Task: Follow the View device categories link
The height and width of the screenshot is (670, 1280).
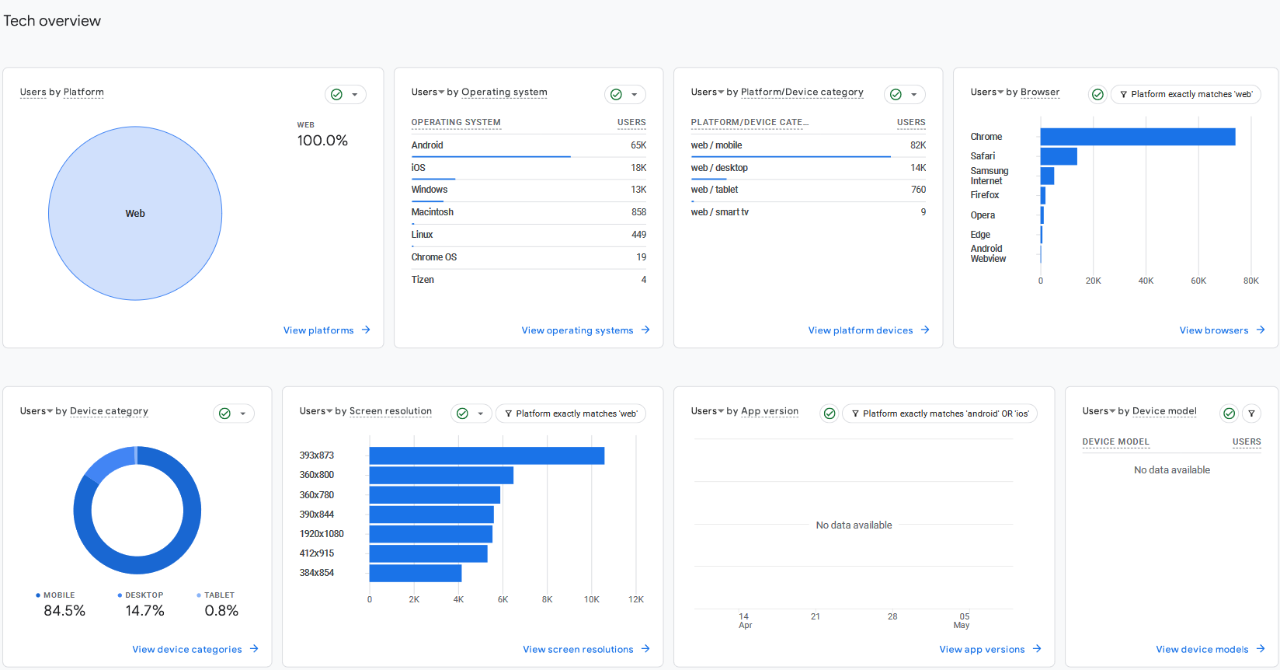Action: [x=187, y=649]
